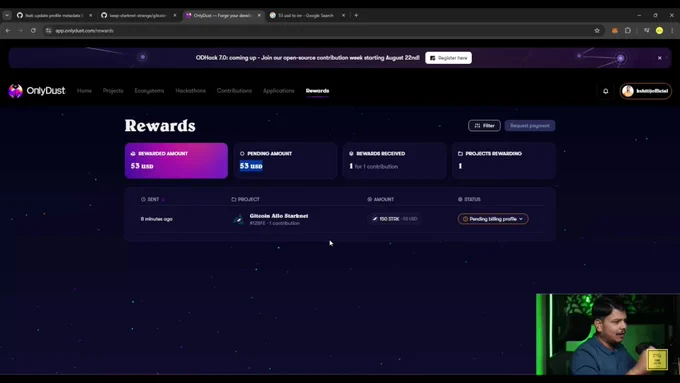Open the user profile avatar menu
The height and width of the screenshot is (383, 680).
[645, 91]
